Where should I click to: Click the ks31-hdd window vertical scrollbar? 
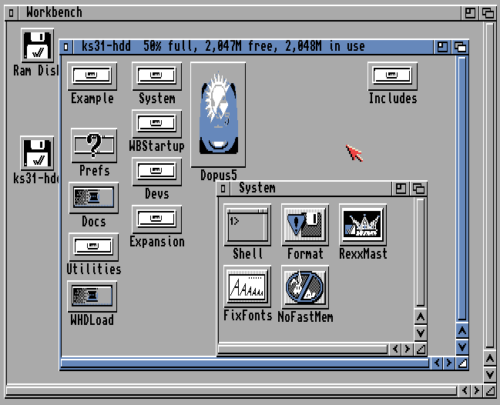click(x=462, y=188)
